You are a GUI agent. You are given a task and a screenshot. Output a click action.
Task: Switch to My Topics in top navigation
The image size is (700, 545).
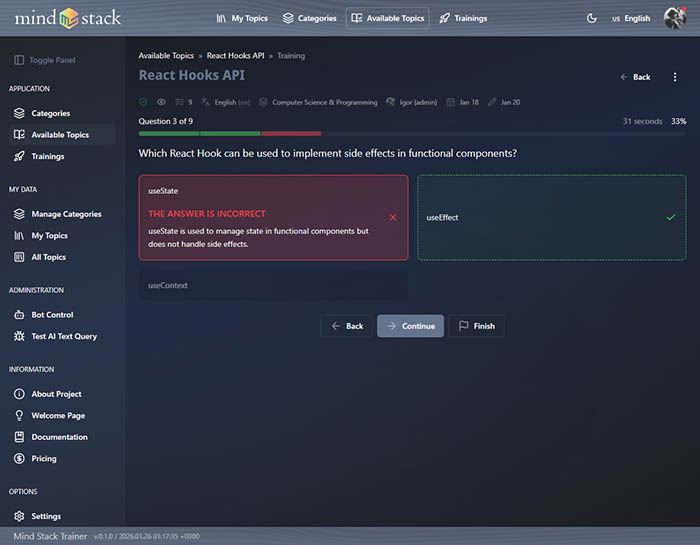(x=242, y=18)
